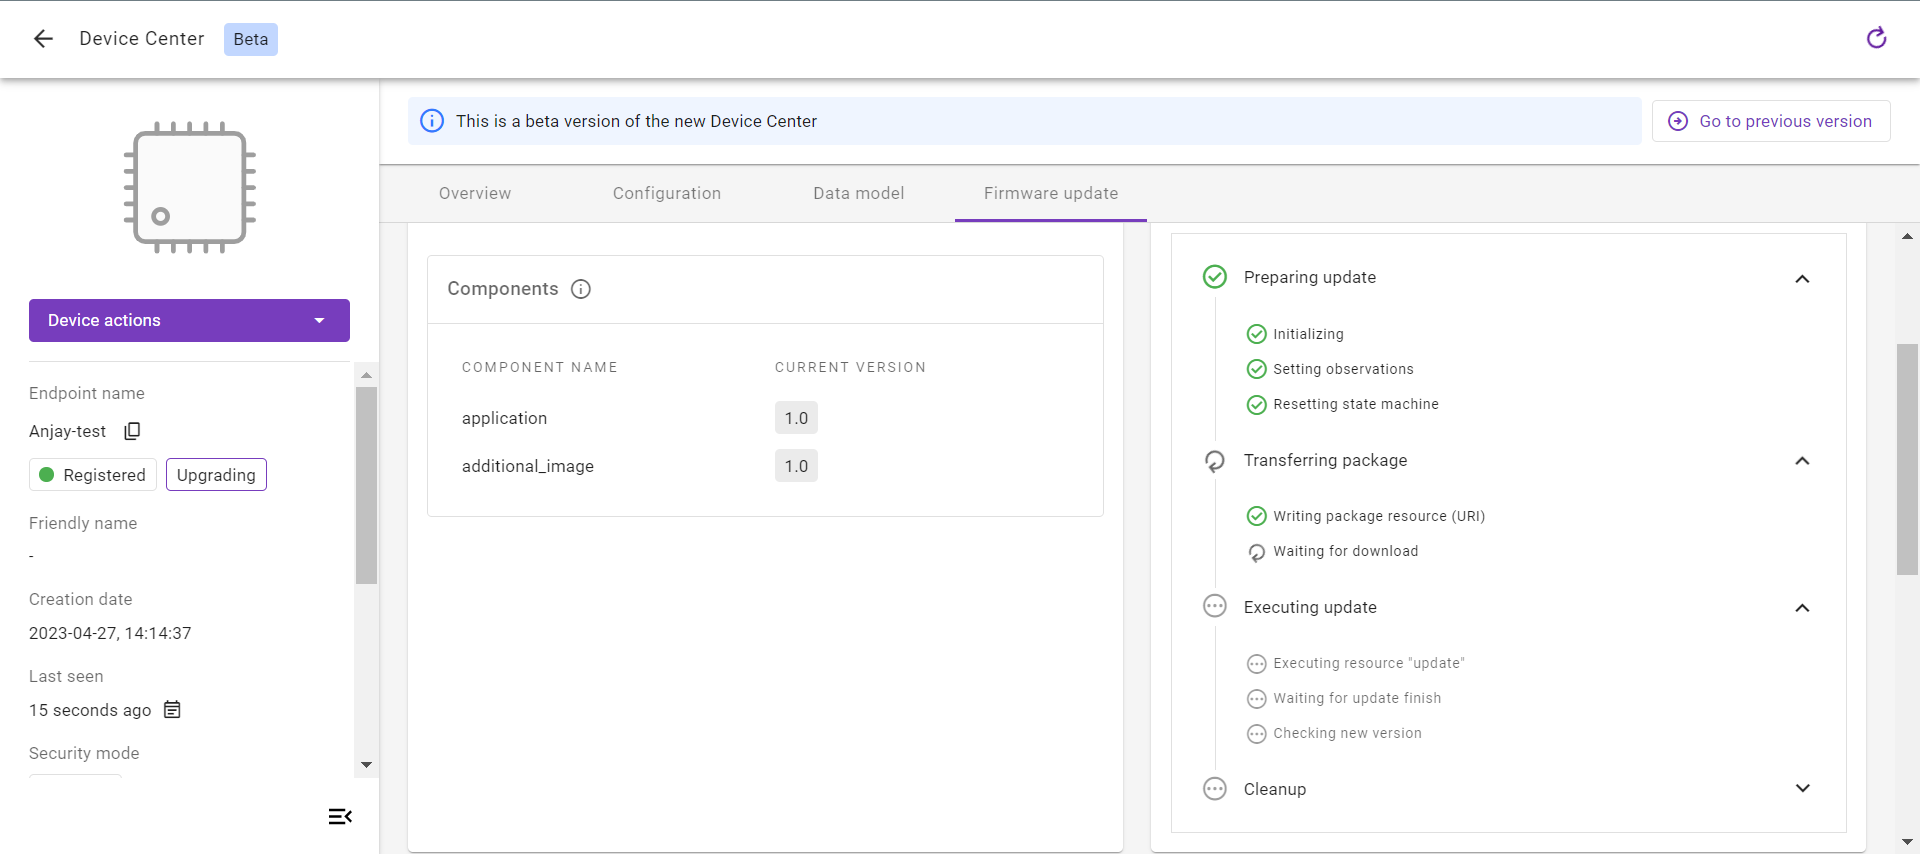Select the Data model tab

(x=858, y=193)
